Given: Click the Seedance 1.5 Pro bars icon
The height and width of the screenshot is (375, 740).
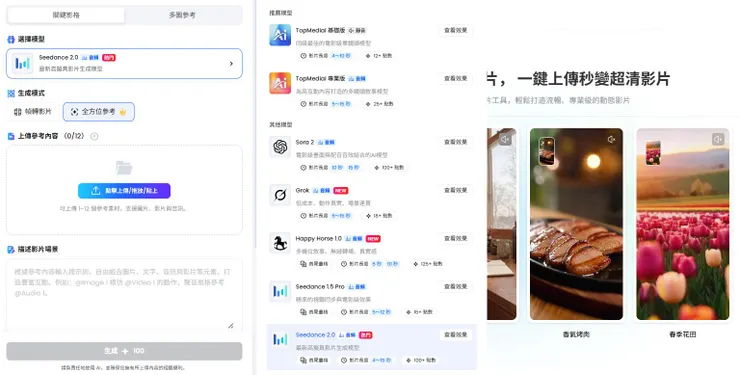Looking at the screenshot, I should 280,292.
